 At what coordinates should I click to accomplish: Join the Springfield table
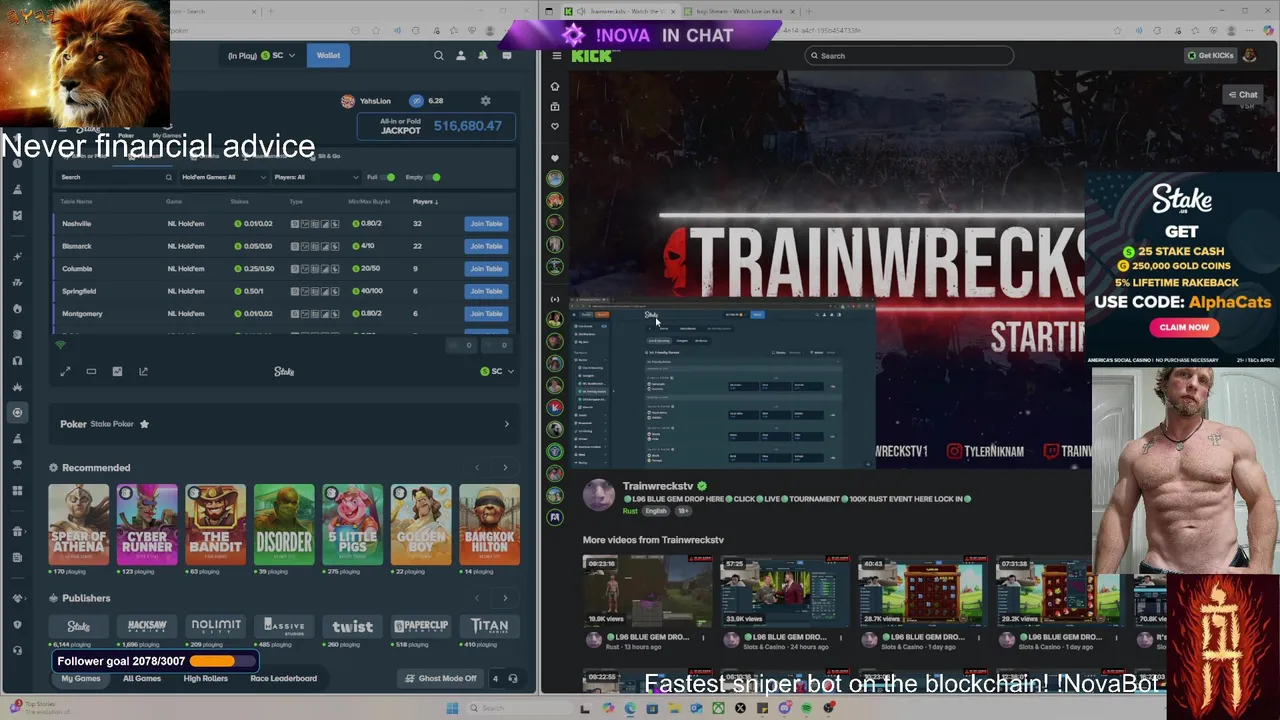coord(486,291)
